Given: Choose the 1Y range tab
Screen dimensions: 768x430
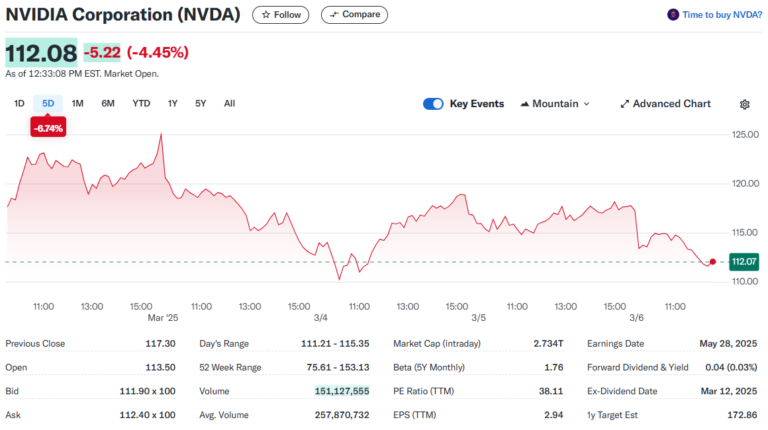Looking at the screenshot, I should click(x=172, y=103).
